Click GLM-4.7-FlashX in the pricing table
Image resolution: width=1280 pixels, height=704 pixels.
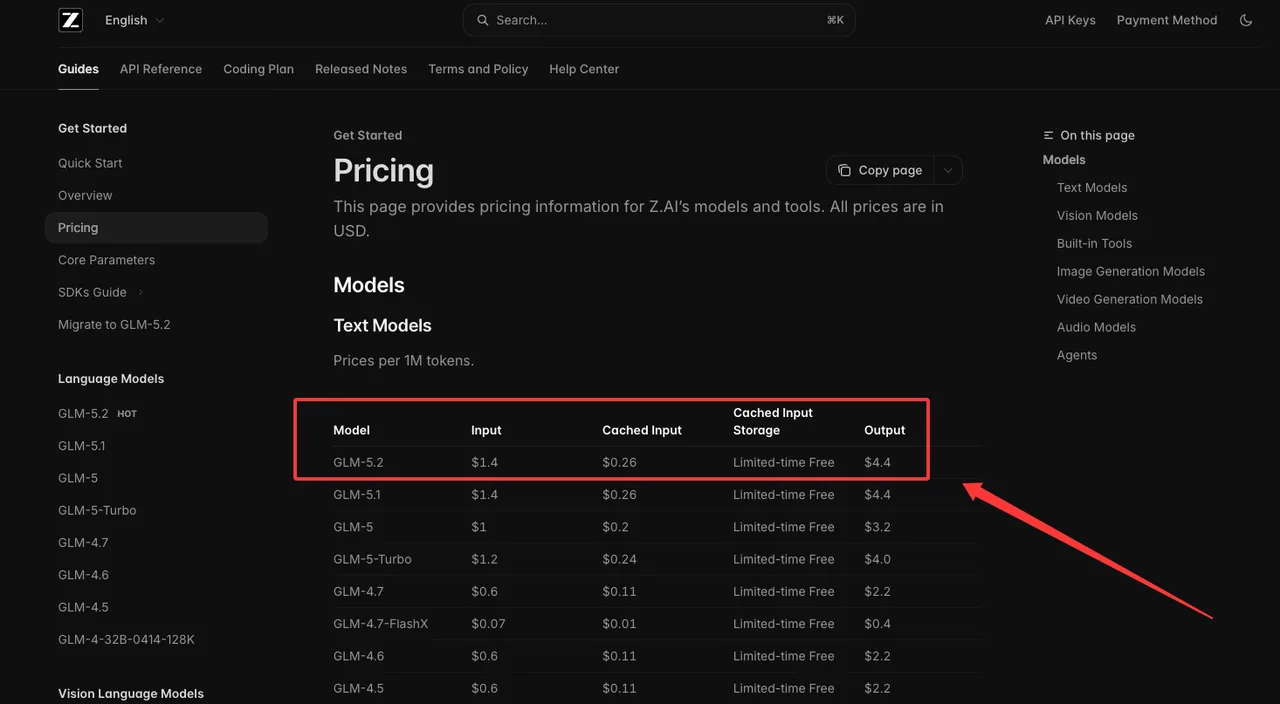[380, 623]
